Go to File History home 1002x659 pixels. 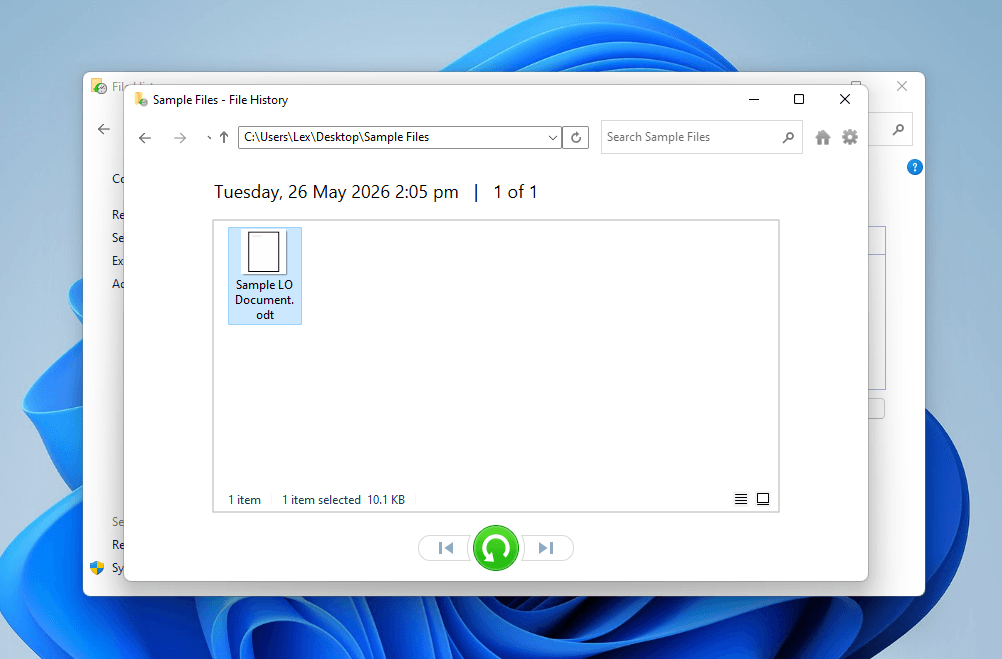click(823, 137)
